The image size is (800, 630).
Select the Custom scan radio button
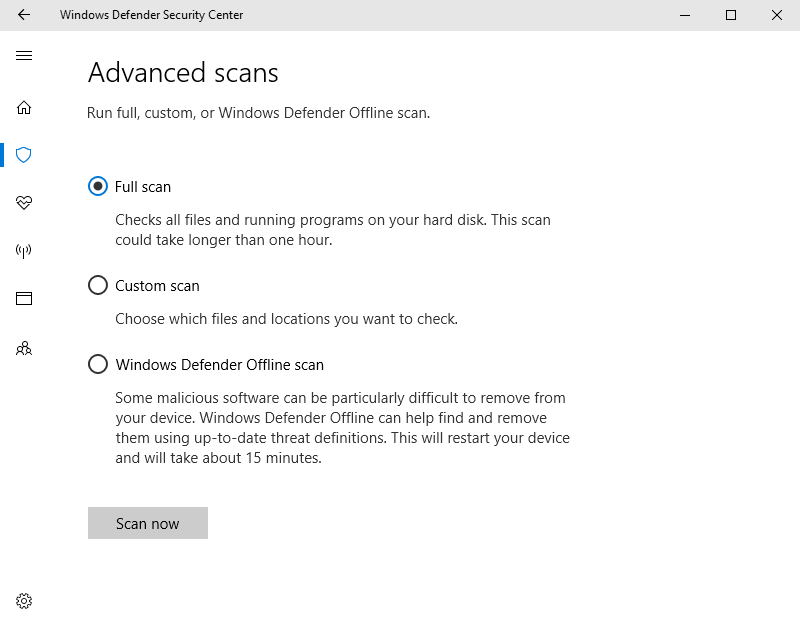[x=98, y=286]
